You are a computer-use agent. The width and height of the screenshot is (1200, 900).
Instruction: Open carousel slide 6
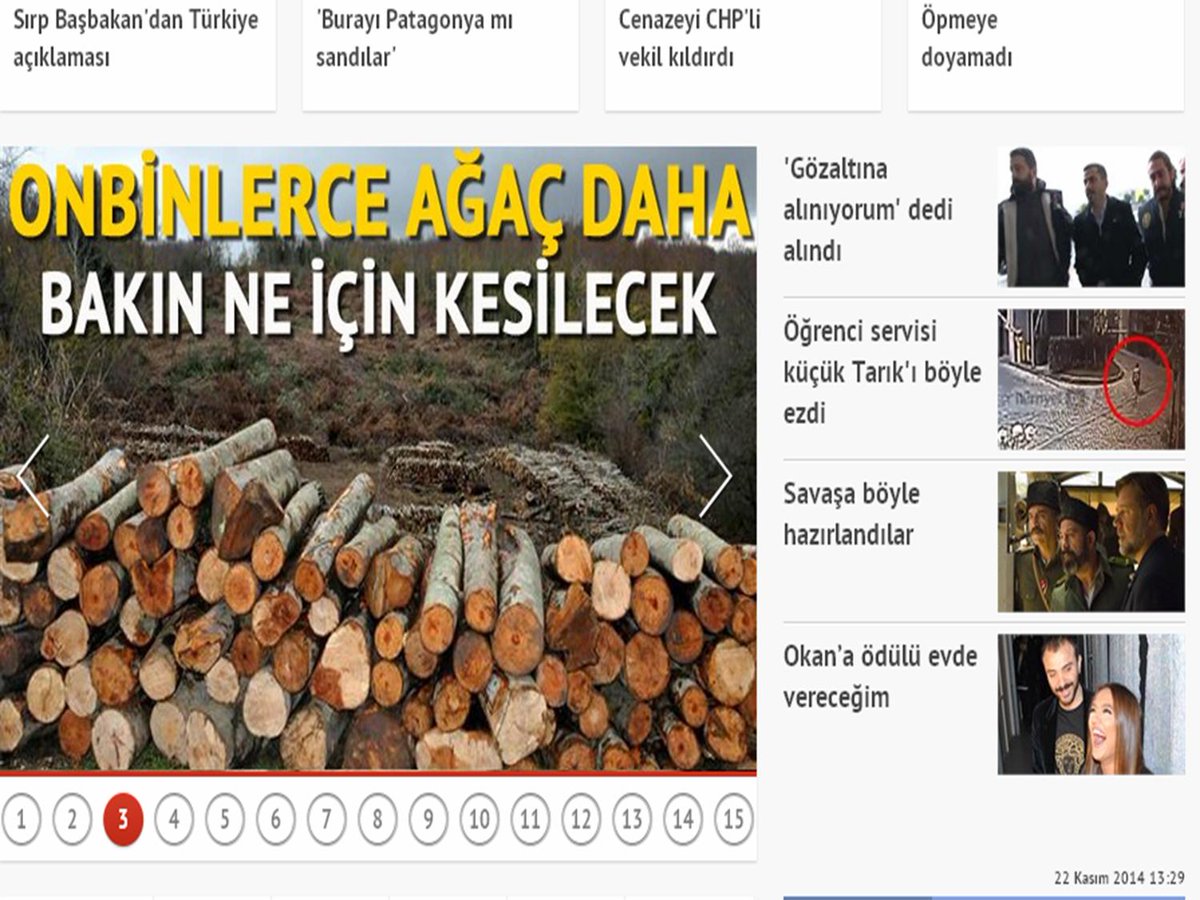pos(276,821)
